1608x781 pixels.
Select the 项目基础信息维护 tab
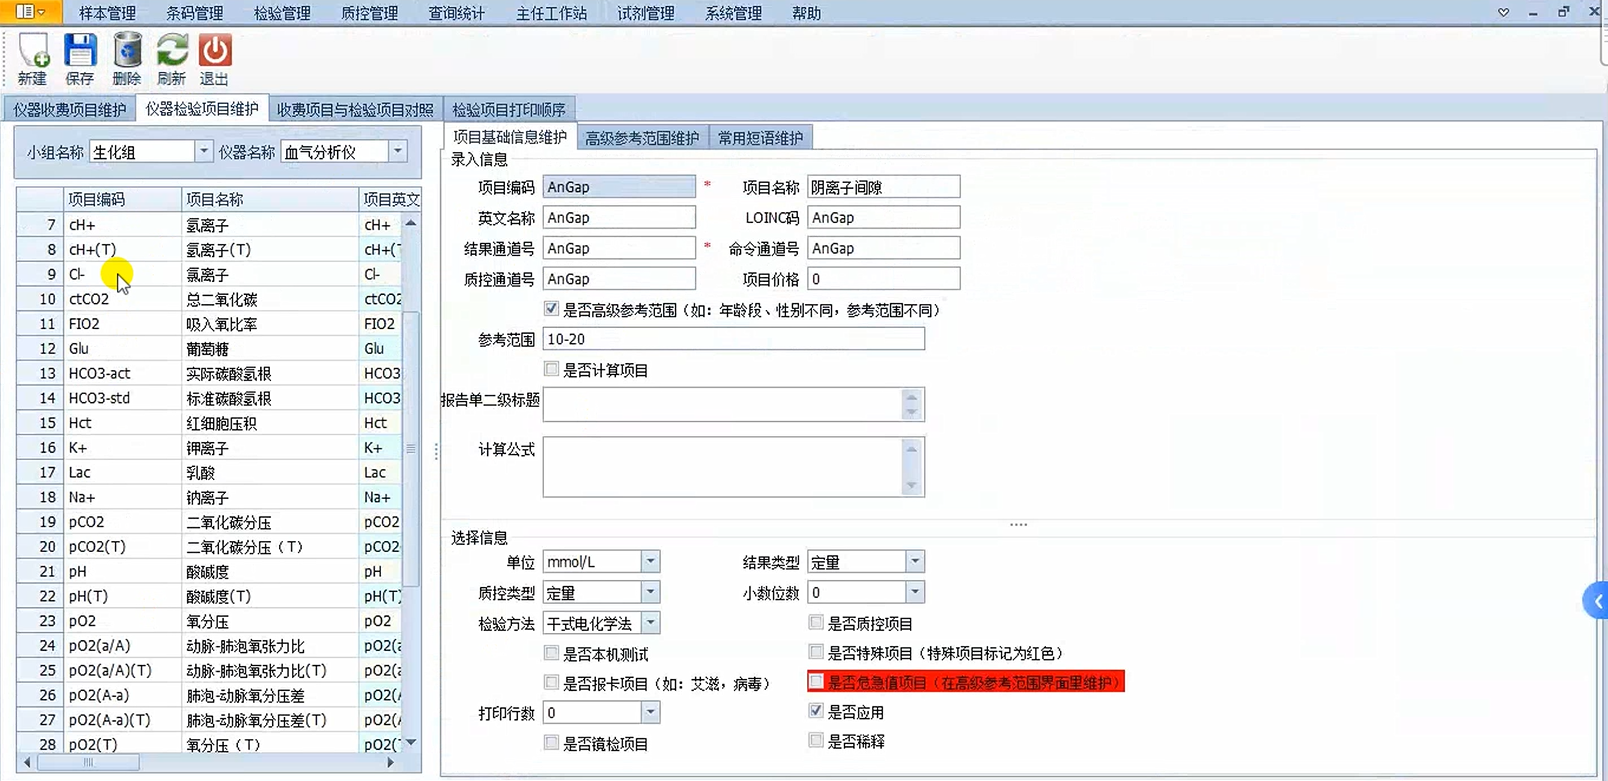coord(510,136)
